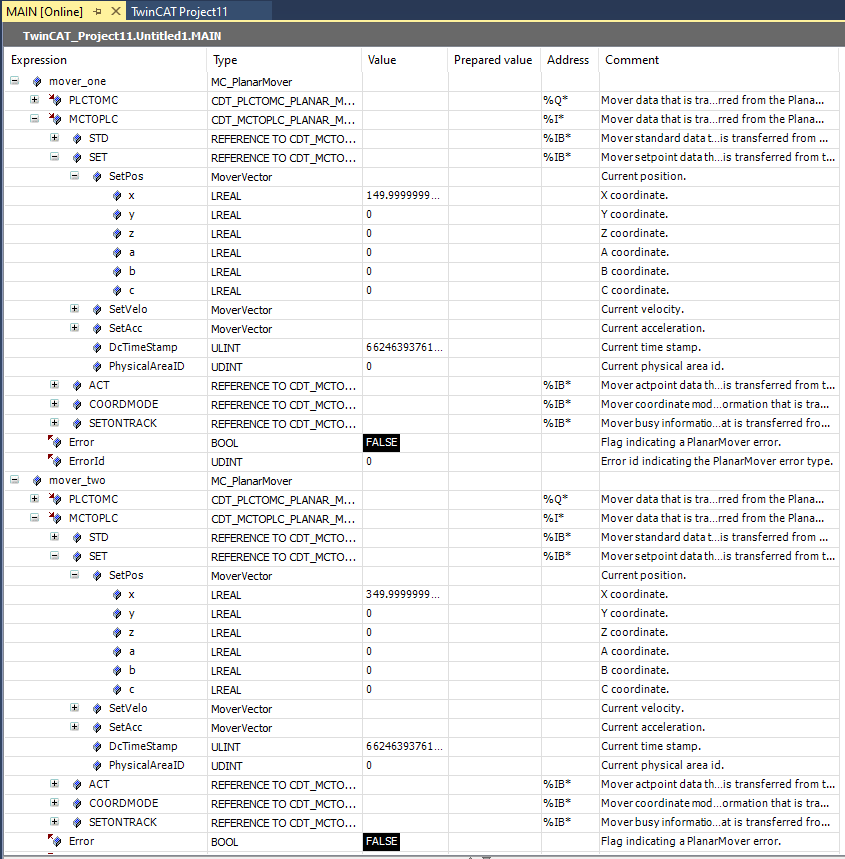Click SetAcc icon under mover_two

pos(97,728)
